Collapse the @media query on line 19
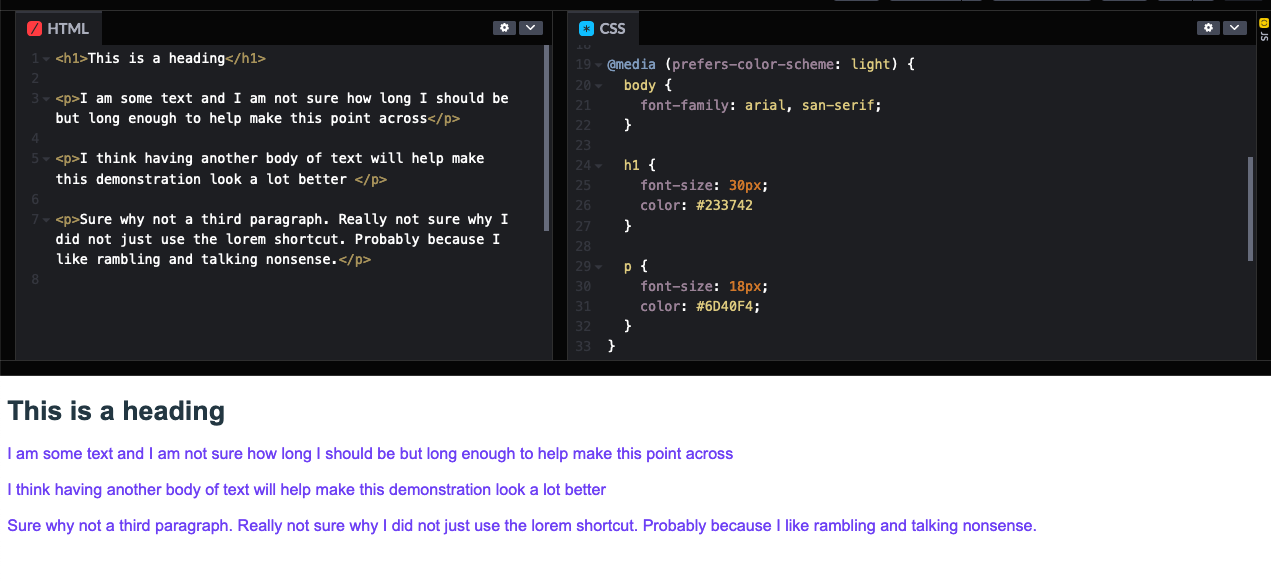Viewport: 1271px width, 582px height. pyautogui.click(x=600, y=64)
